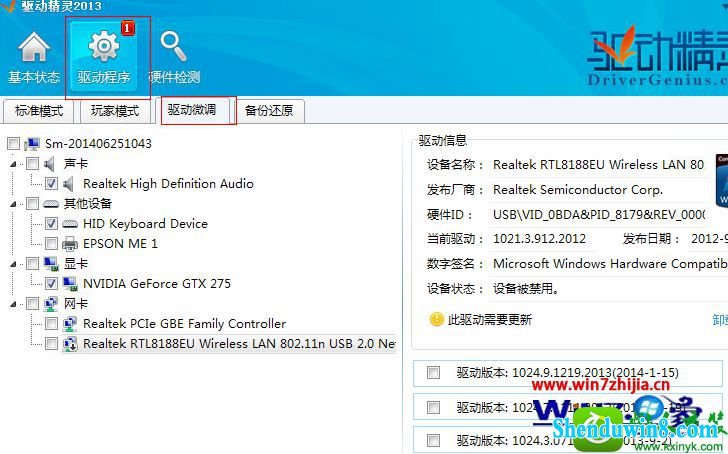Click the Sm-20140625 1043 computer name

[x=98, y=144]
